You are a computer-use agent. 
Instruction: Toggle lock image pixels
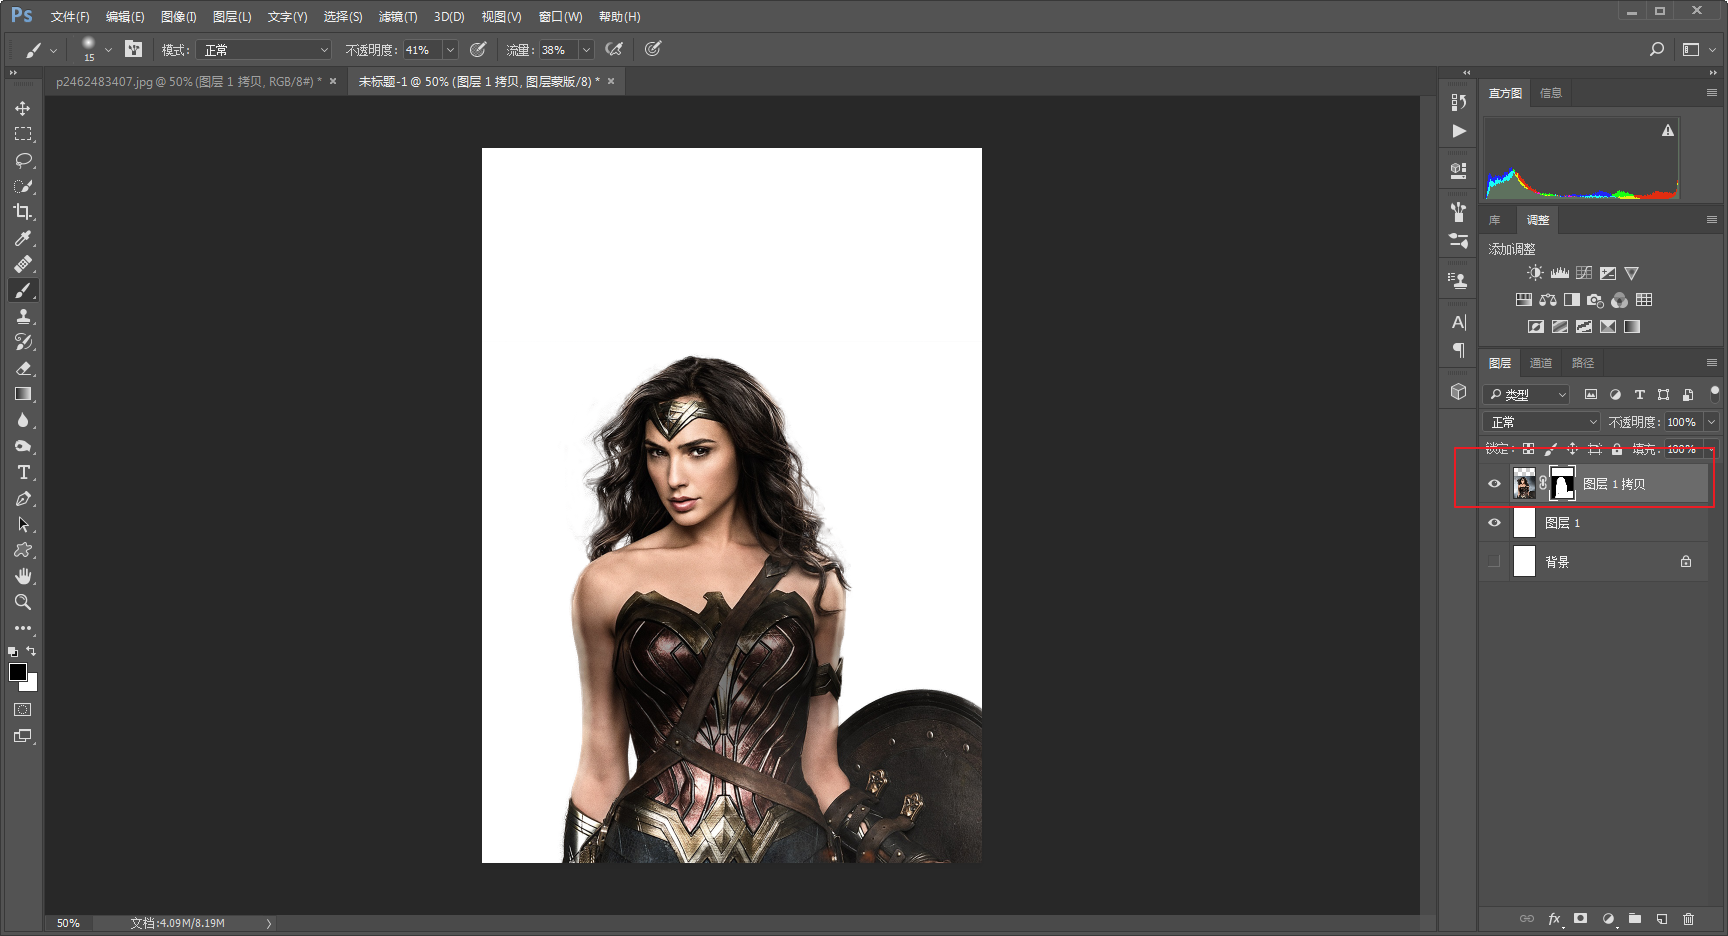coord(1550,449)
